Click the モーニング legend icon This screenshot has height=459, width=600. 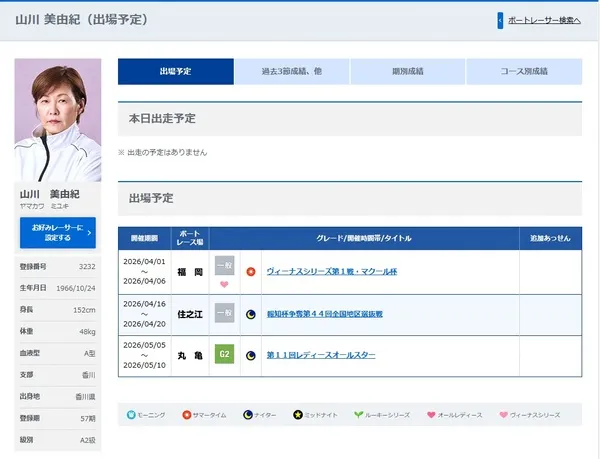(x=131, y=415)
